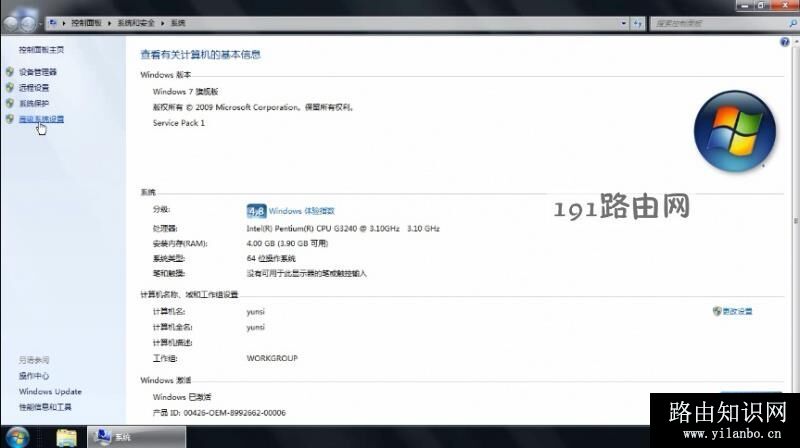Select the Windows 7 Ultimate edition text
The height and width of the screenshot is (448, 800).
click(185, 92)
